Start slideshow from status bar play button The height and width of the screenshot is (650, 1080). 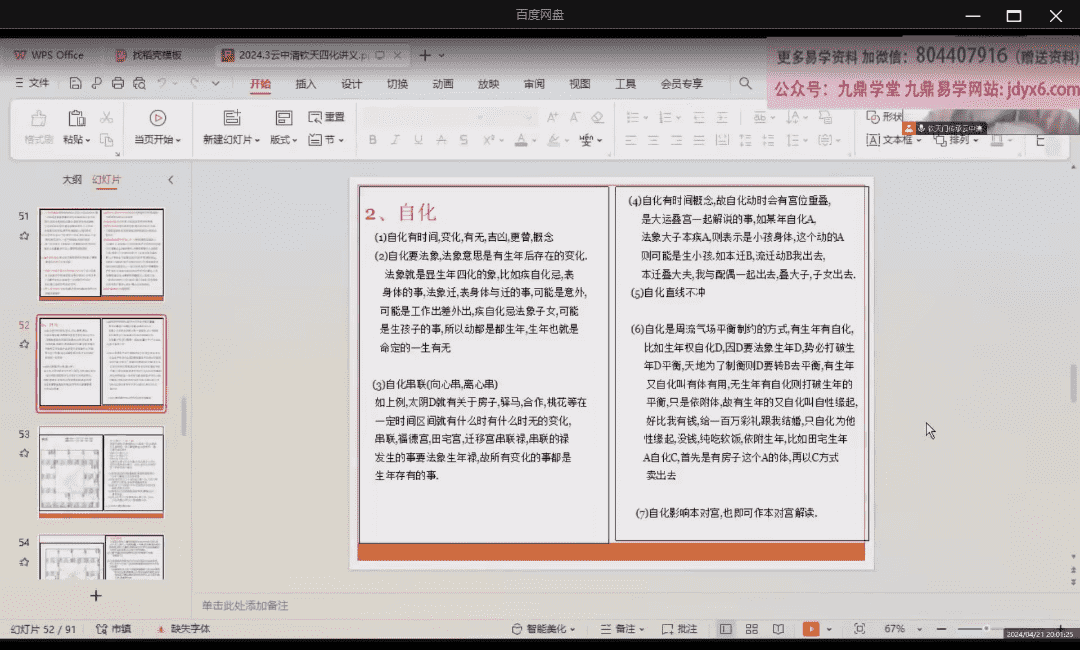pos(811,629)
